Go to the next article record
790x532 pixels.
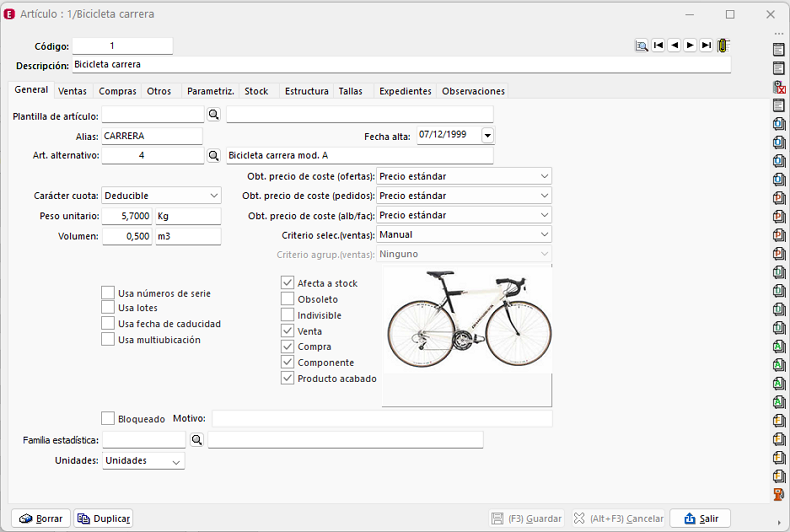pos(690,45)
